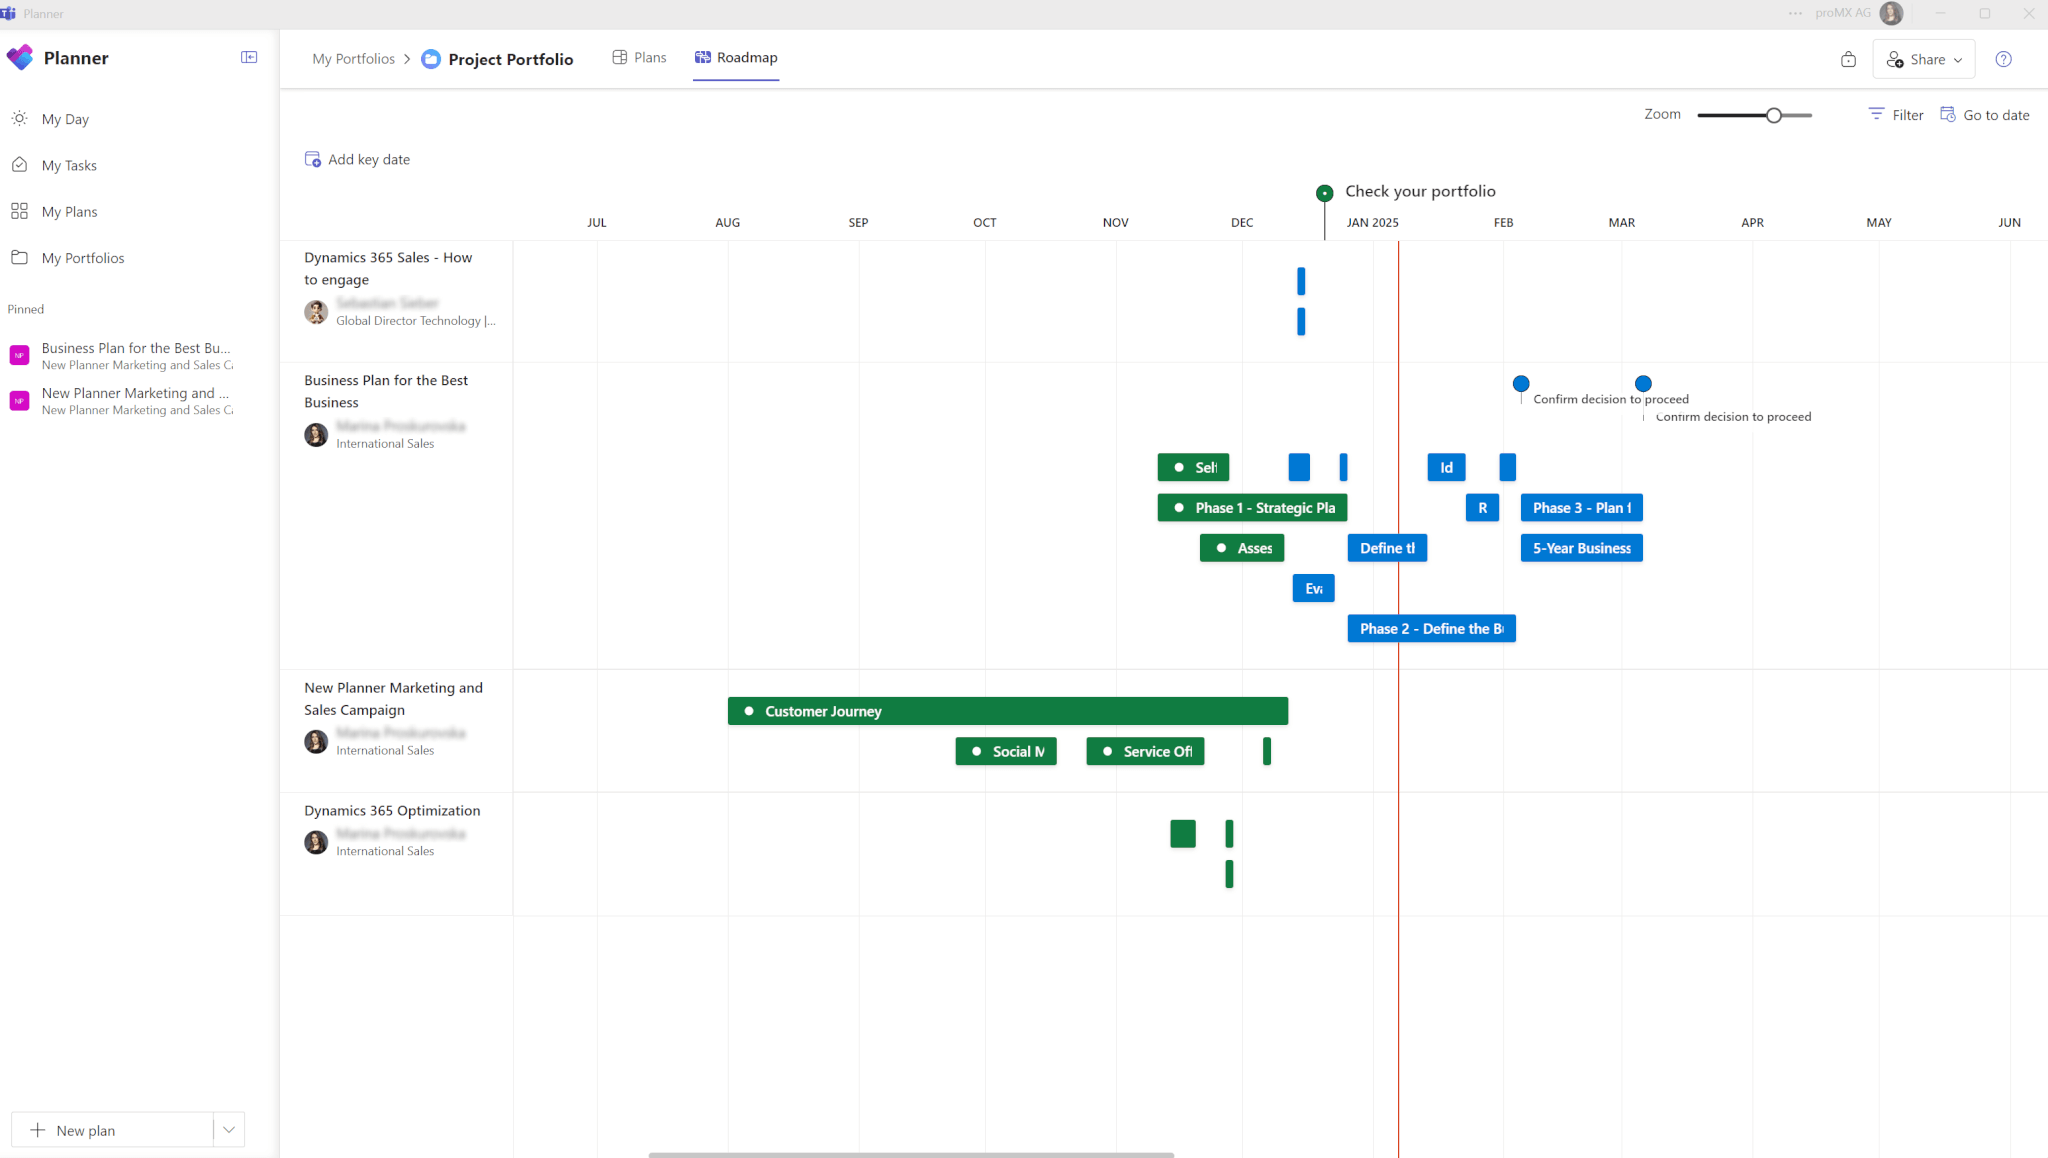Viewport: 2048px width, 1158px height.
Task: Click the Planner logo icon
Action: tap(20, 57)
